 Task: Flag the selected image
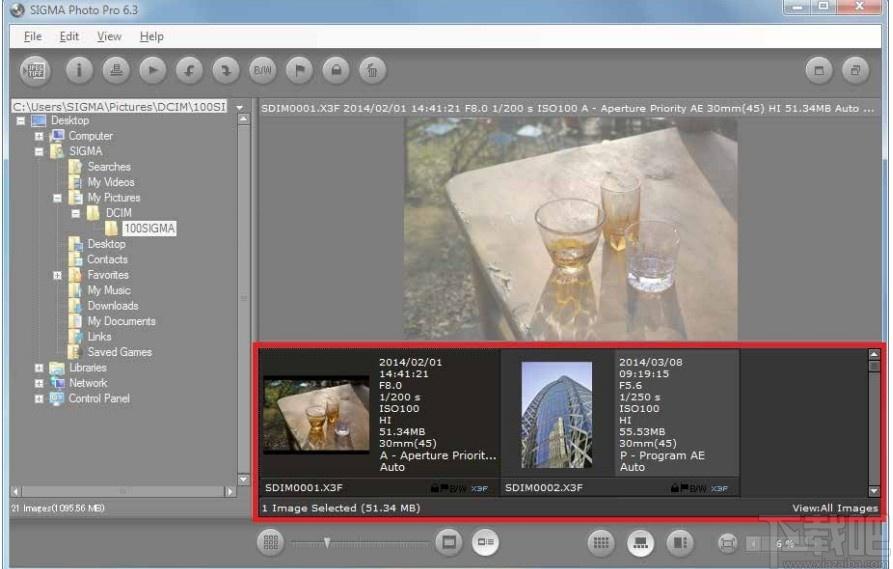pos(300,71)
